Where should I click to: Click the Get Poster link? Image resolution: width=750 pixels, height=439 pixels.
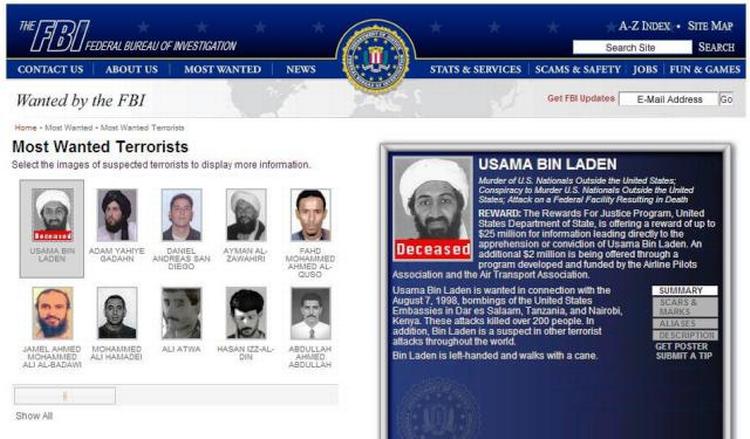(x=682, y=346)
